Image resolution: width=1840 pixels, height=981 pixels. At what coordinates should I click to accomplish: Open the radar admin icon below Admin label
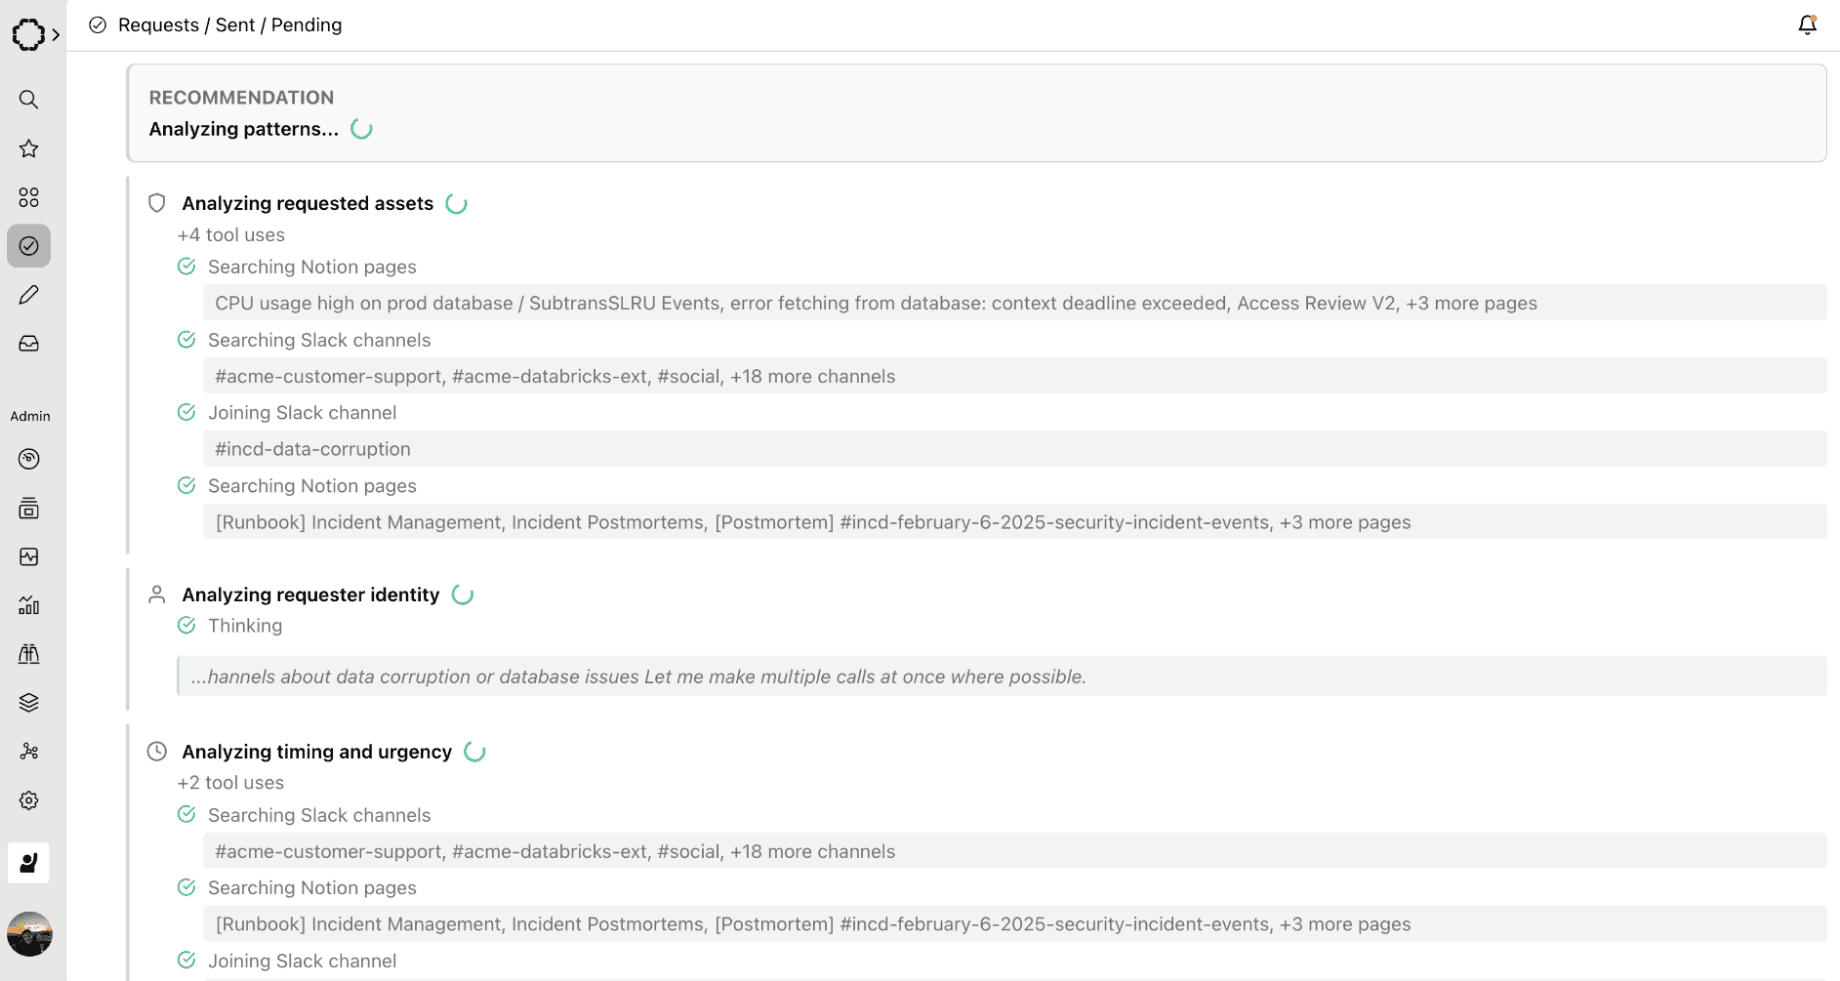pos(29,459)
